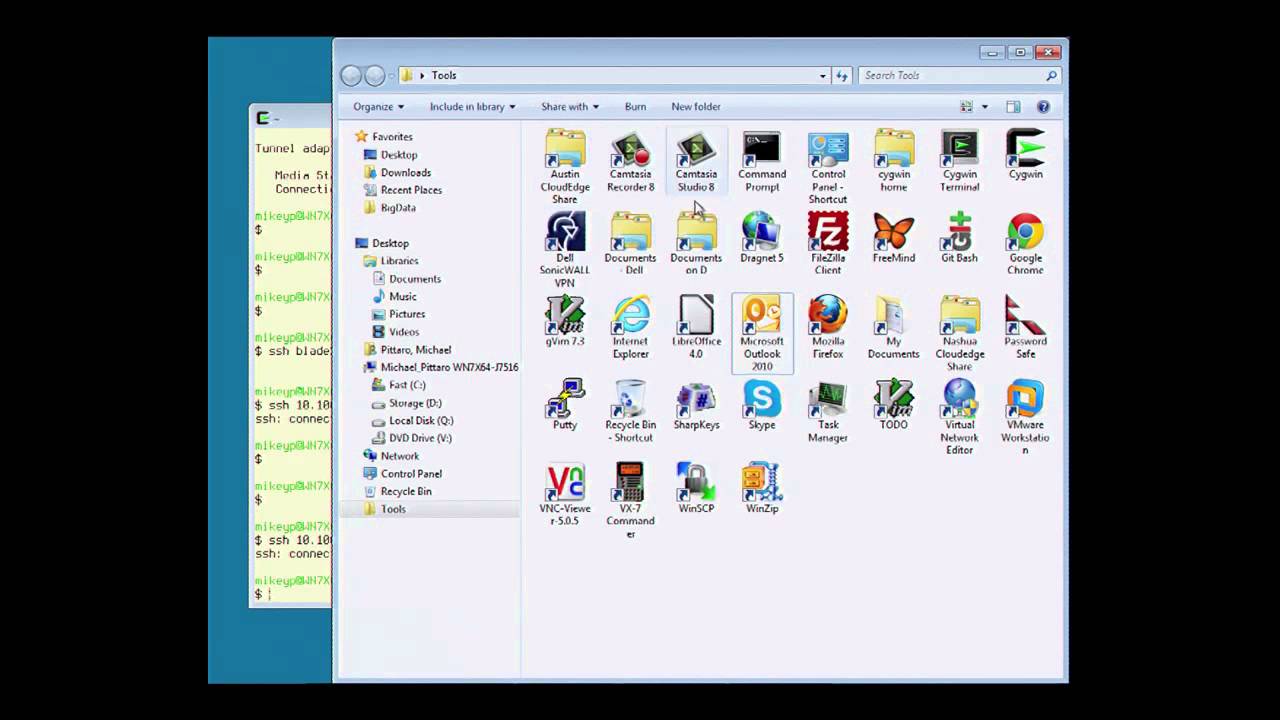Open the VNC-Viewer-5.0.5 shortcut
1280x720 pixels.
[565, 494]
